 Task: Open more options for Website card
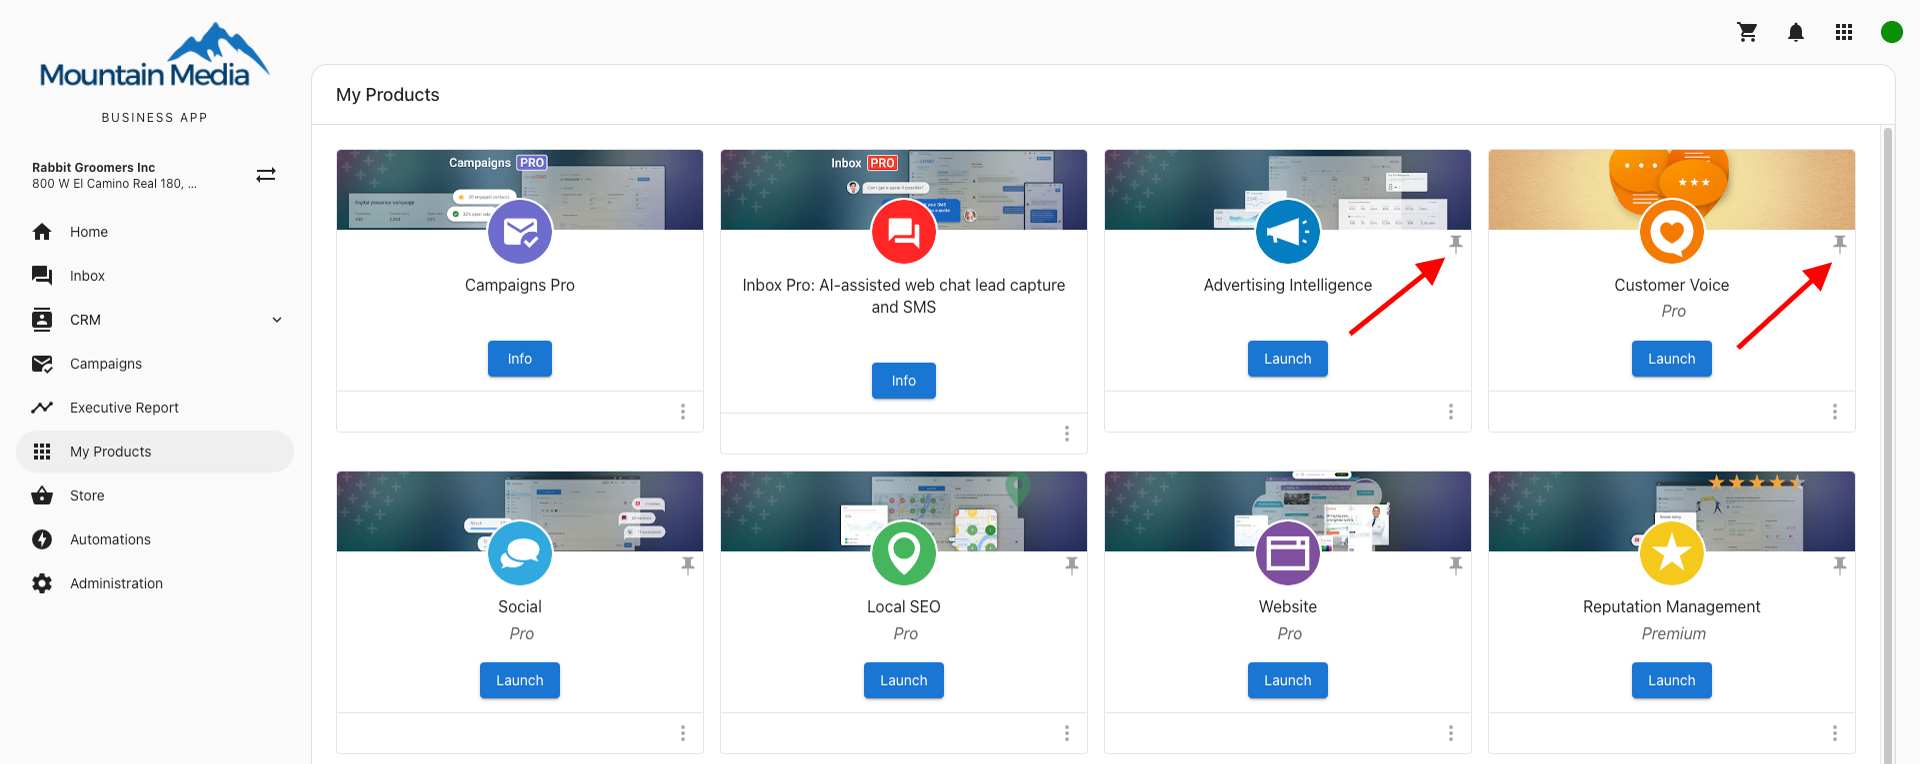click(x=1451, y=733)
